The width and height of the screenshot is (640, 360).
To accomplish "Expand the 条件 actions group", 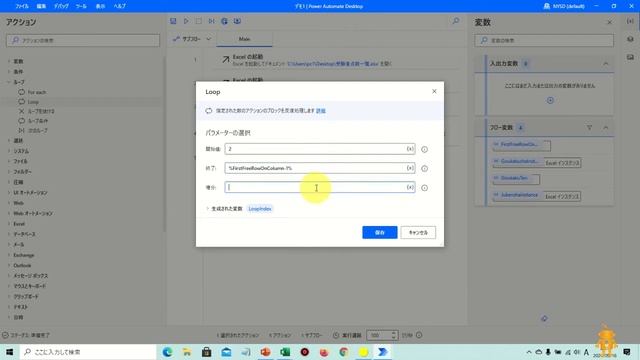I will 9,71.
